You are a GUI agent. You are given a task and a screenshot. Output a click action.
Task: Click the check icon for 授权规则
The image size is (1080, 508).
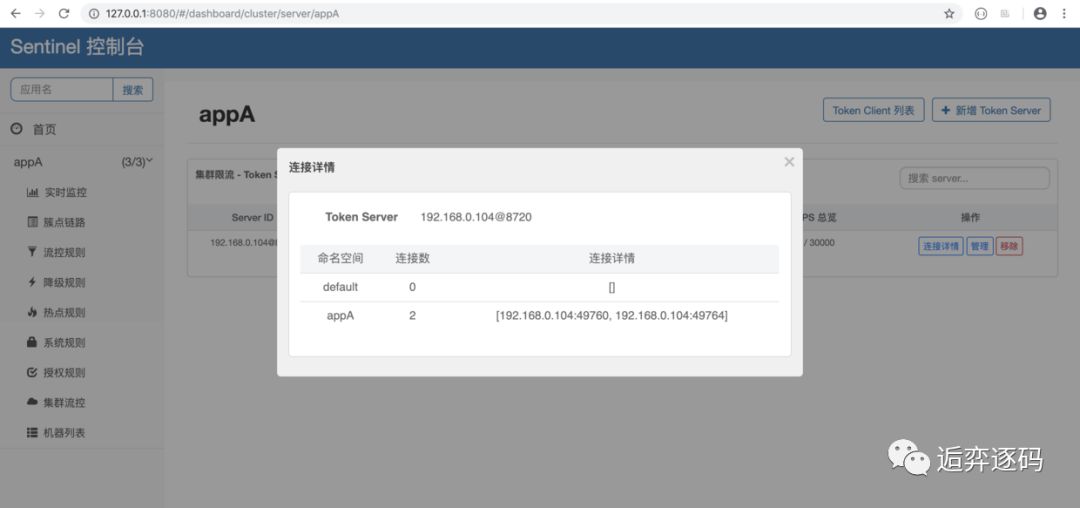[32, 372]
